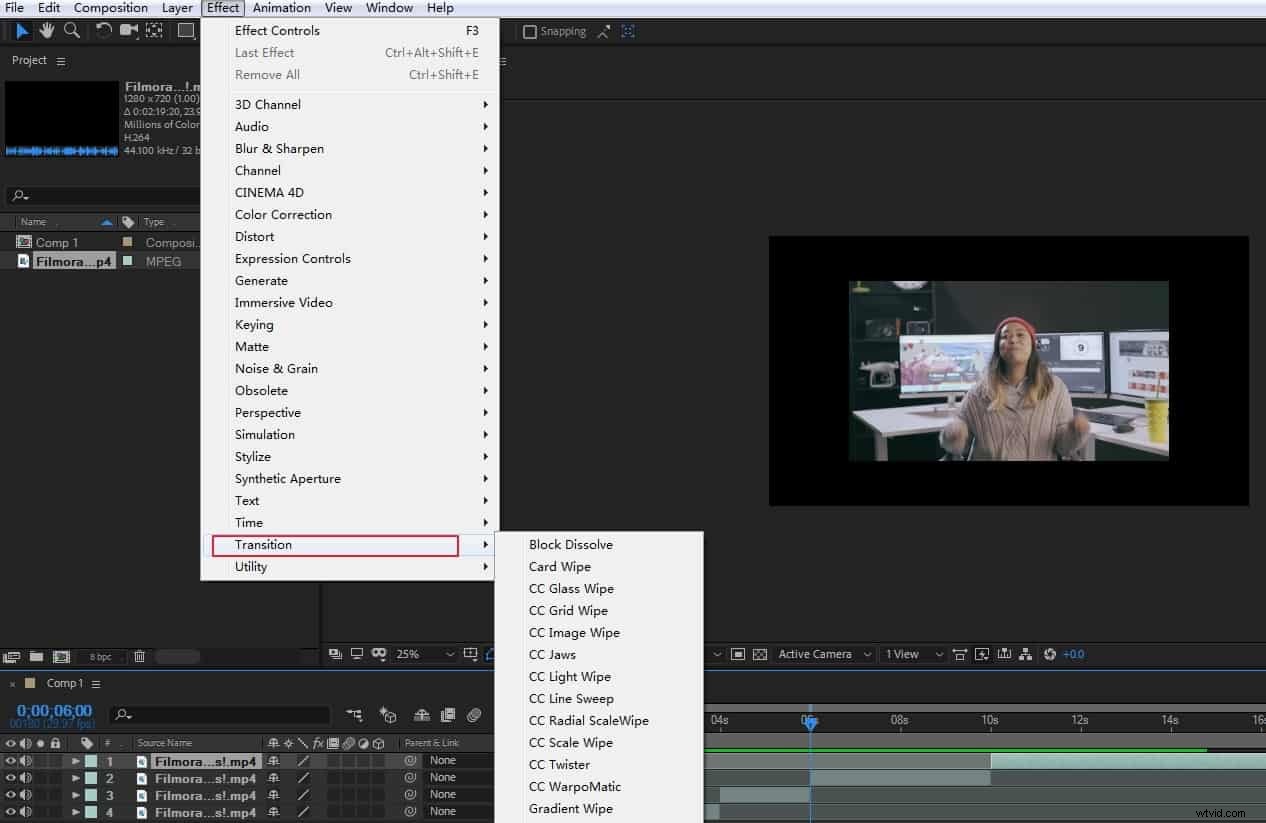
Task: Select the Zoom tool in the toolbar
Action: coord(71,31)
